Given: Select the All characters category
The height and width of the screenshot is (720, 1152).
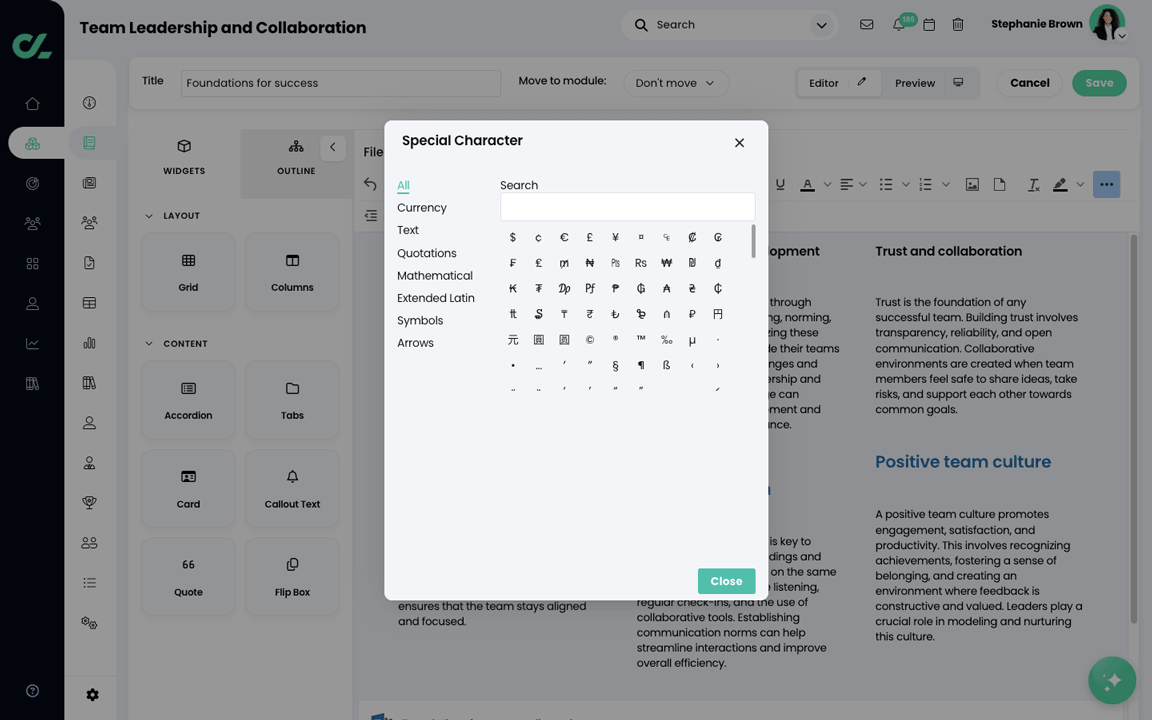Looking at the screenshot, I should [403, 185].
